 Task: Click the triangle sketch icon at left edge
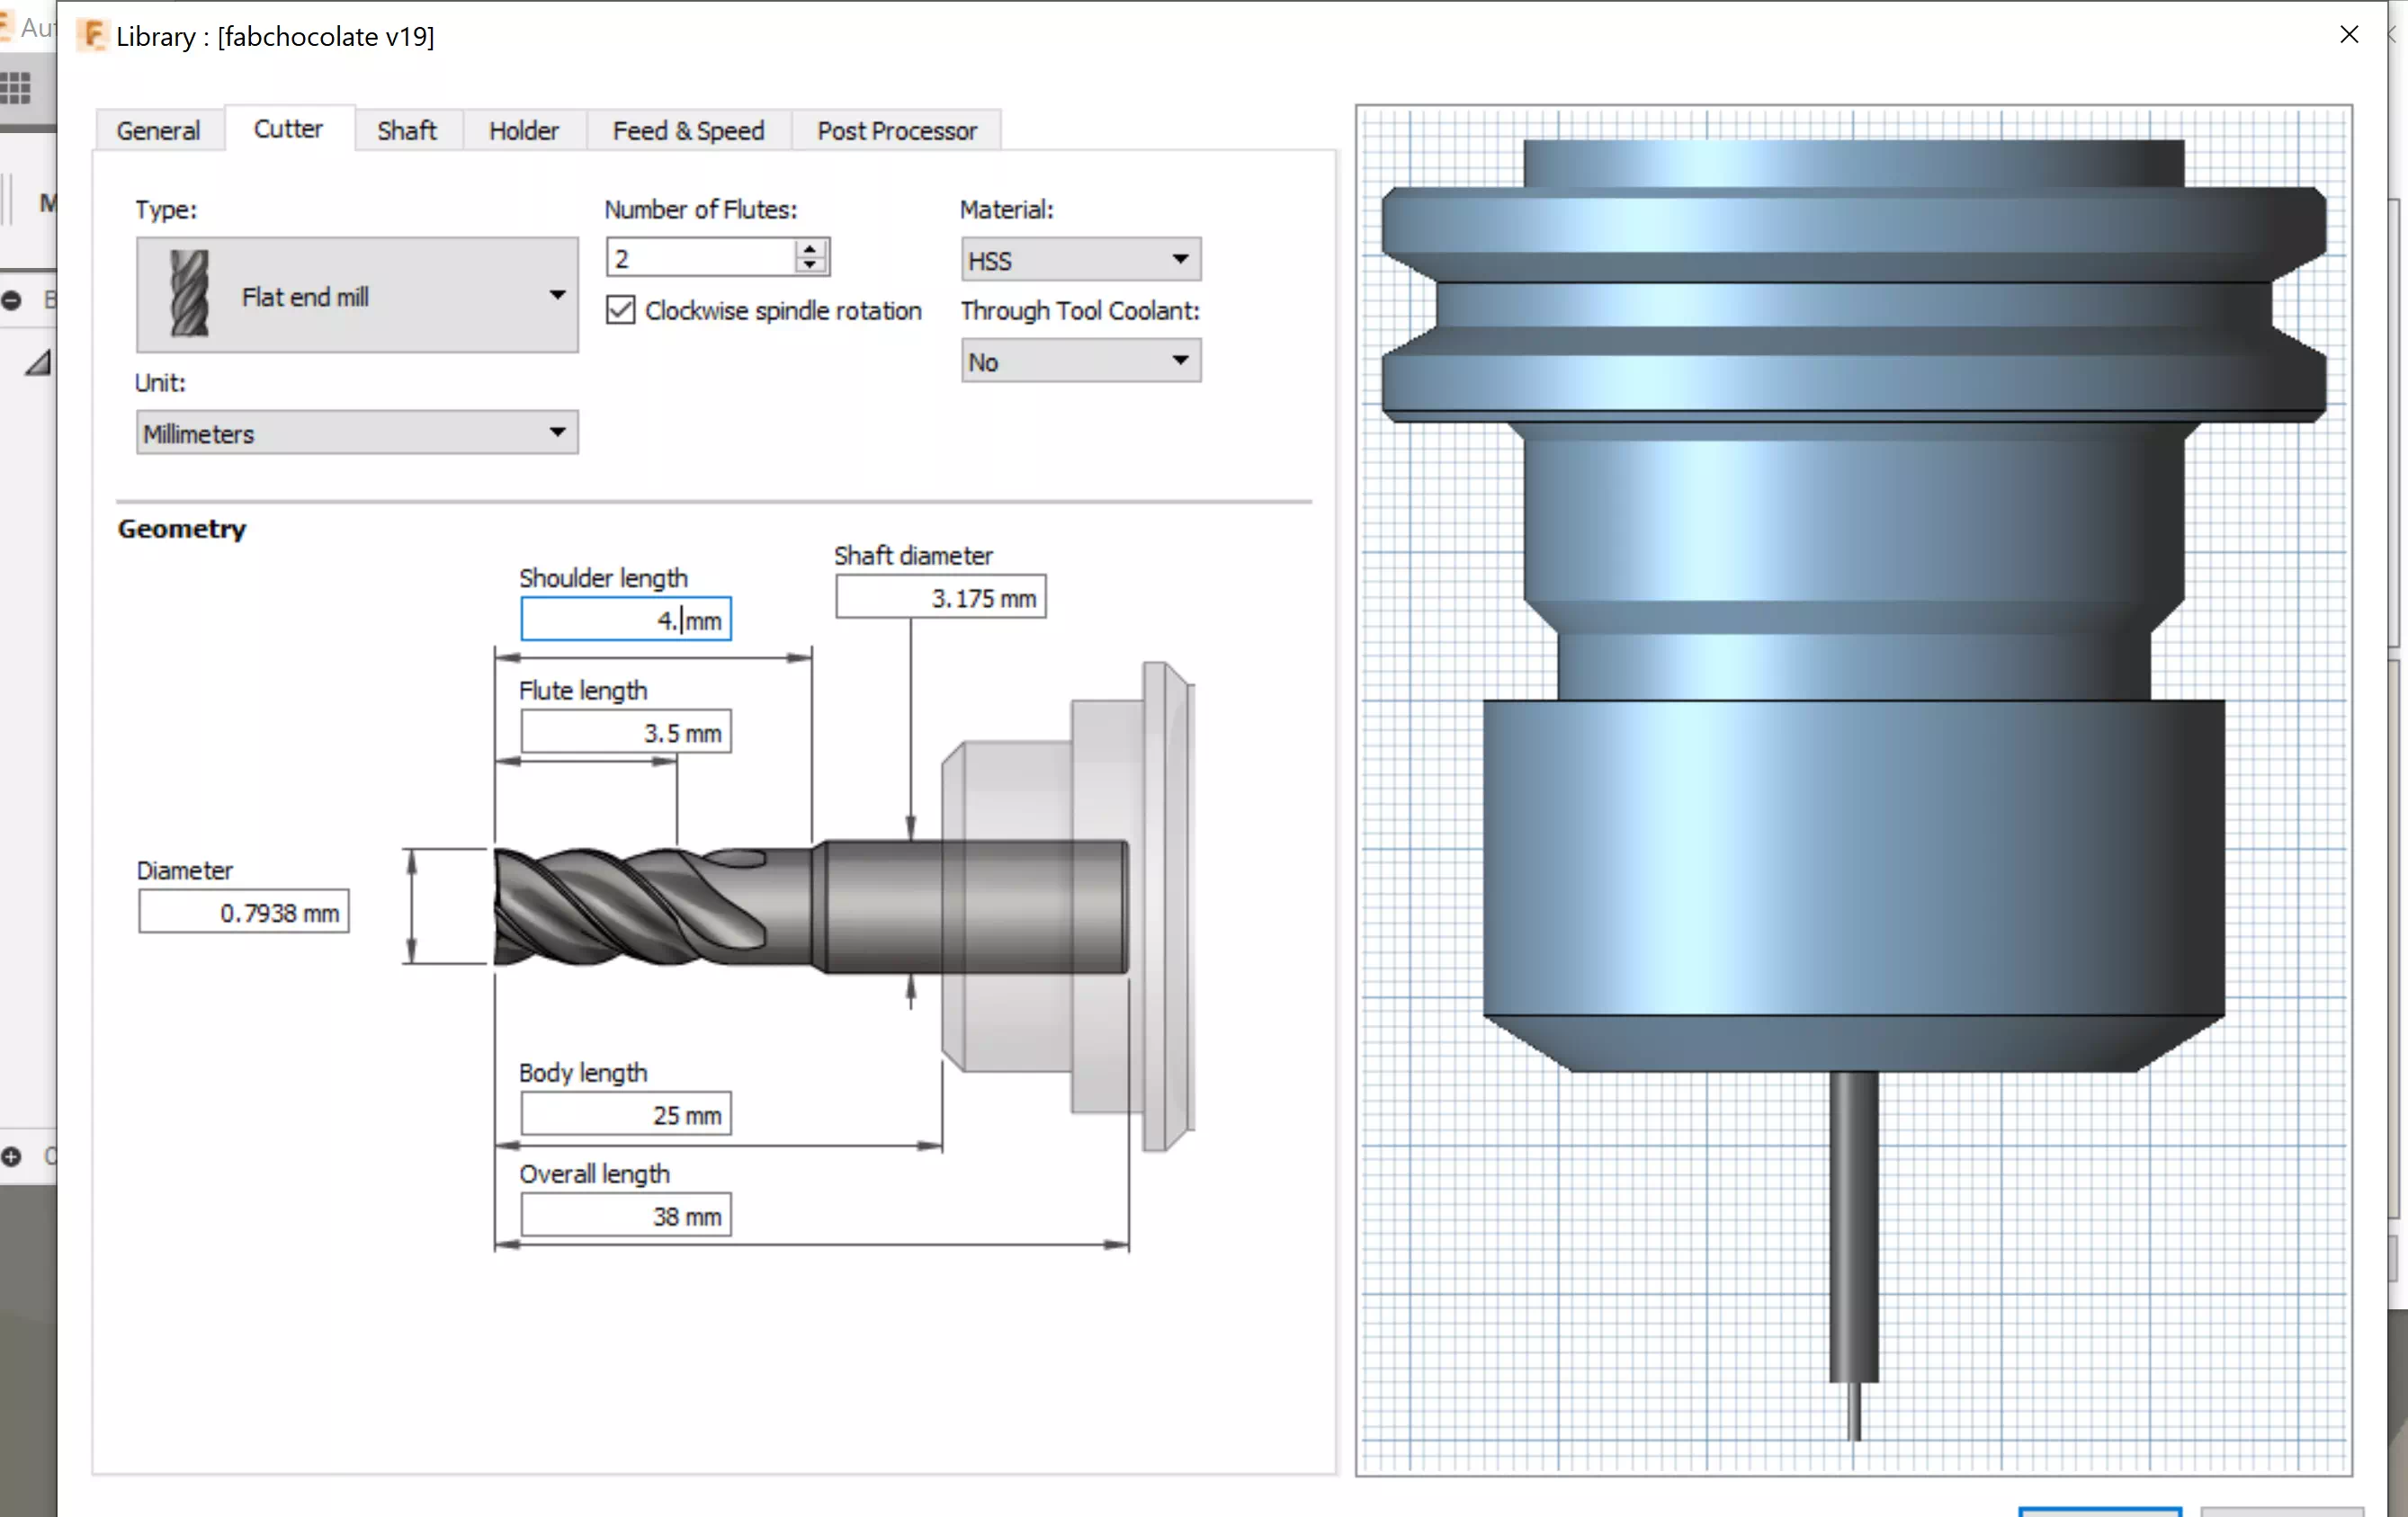38,363
